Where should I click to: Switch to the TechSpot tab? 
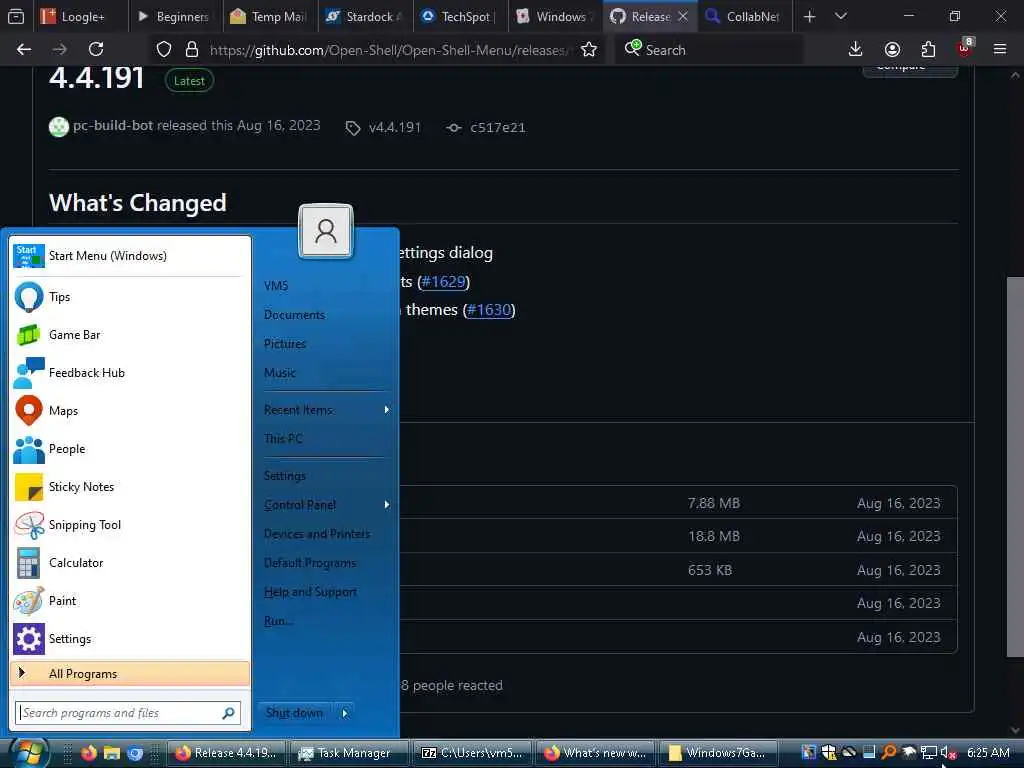tap(460, 16)
